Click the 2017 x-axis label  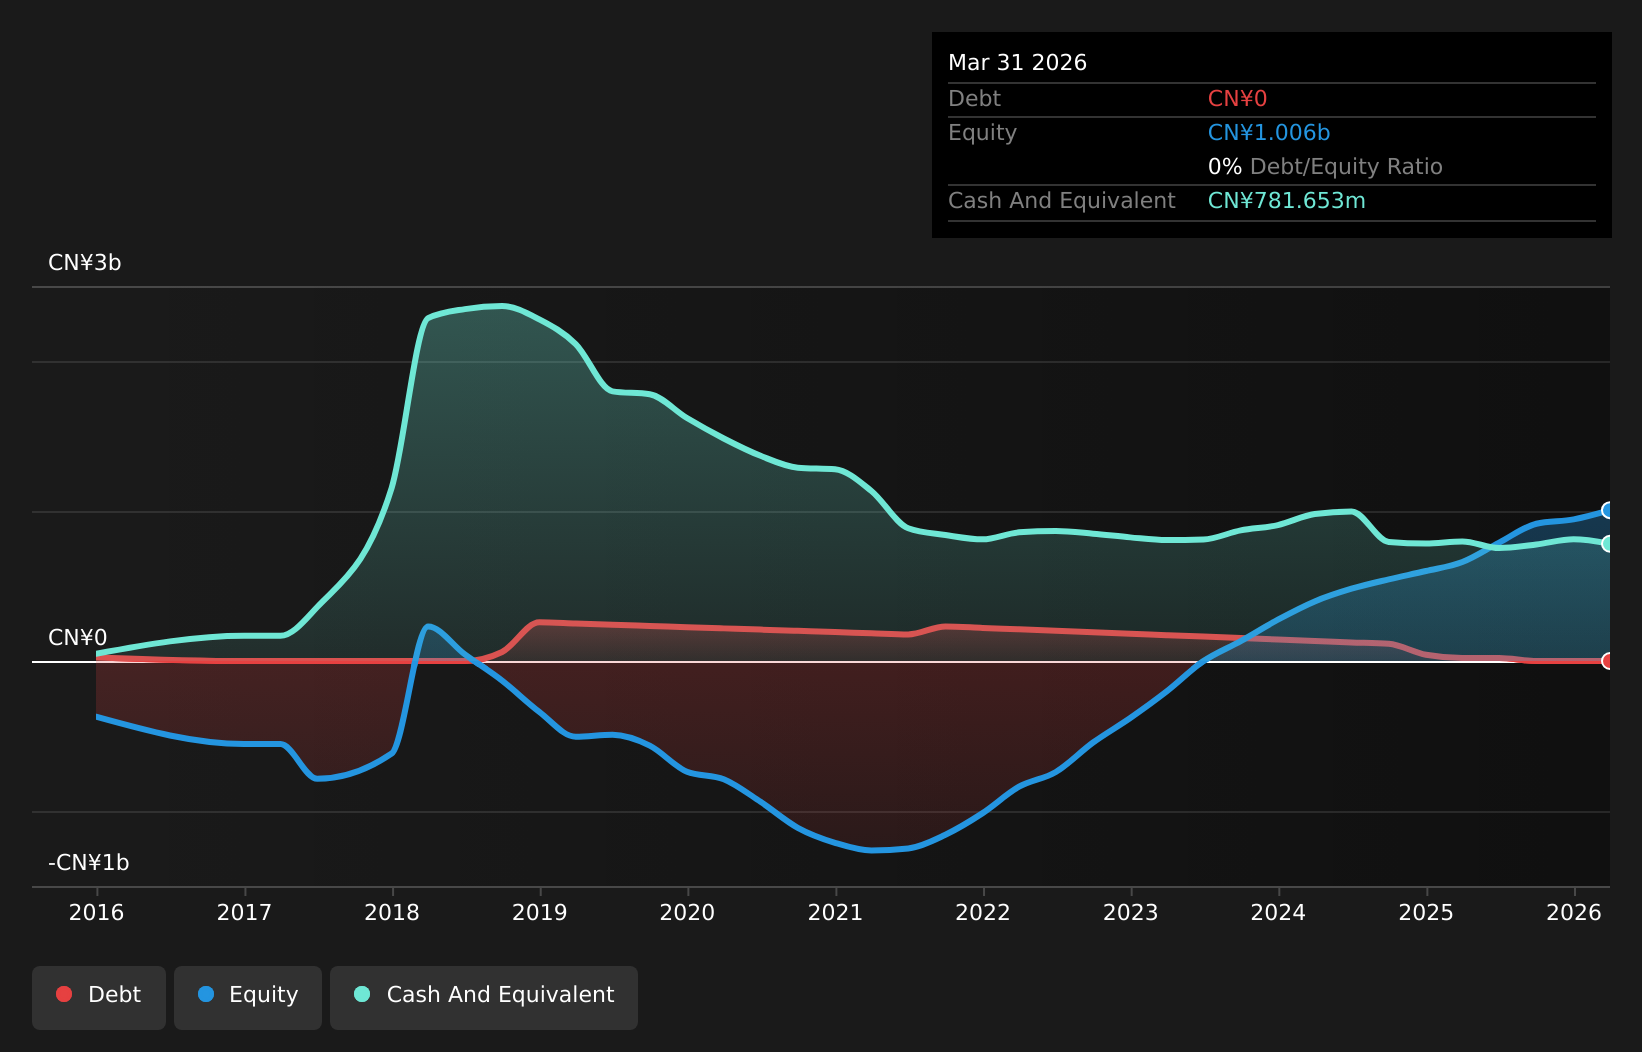(244, 913)
